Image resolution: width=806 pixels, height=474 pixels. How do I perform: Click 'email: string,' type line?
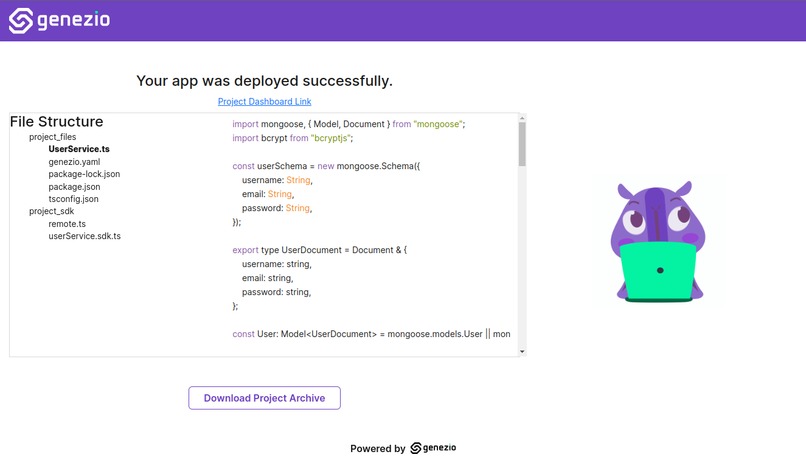267,278
